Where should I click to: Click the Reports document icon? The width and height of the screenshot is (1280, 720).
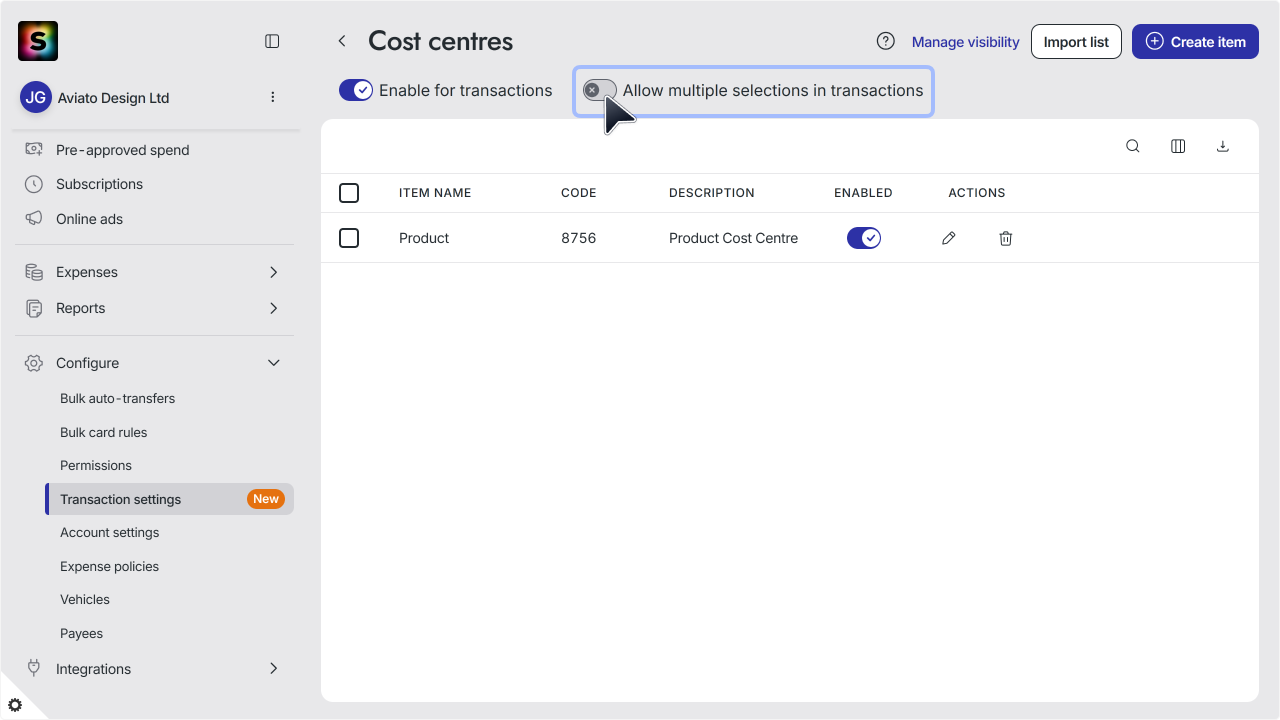(x=34, y=308)
